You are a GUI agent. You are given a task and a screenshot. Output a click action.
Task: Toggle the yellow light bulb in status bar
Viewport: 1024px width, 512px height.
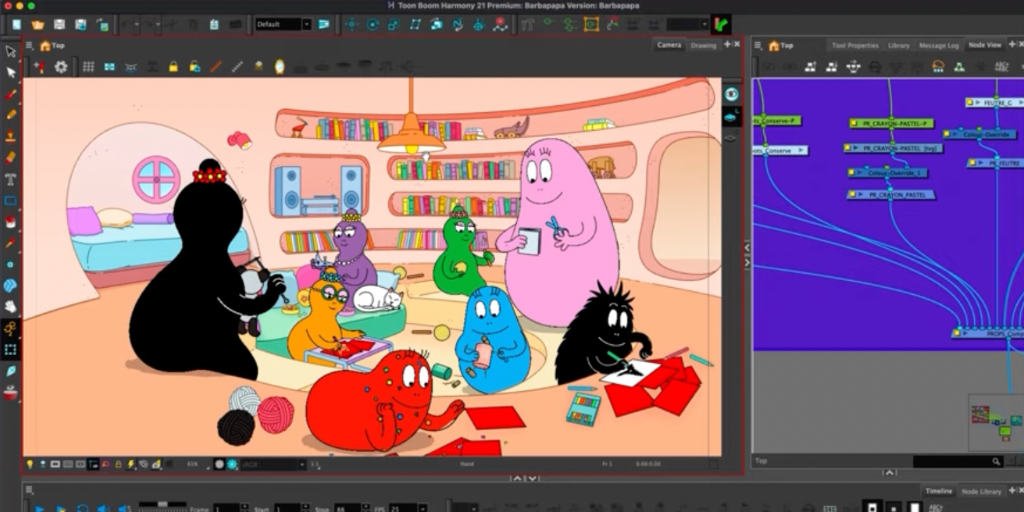click(30, 464)
